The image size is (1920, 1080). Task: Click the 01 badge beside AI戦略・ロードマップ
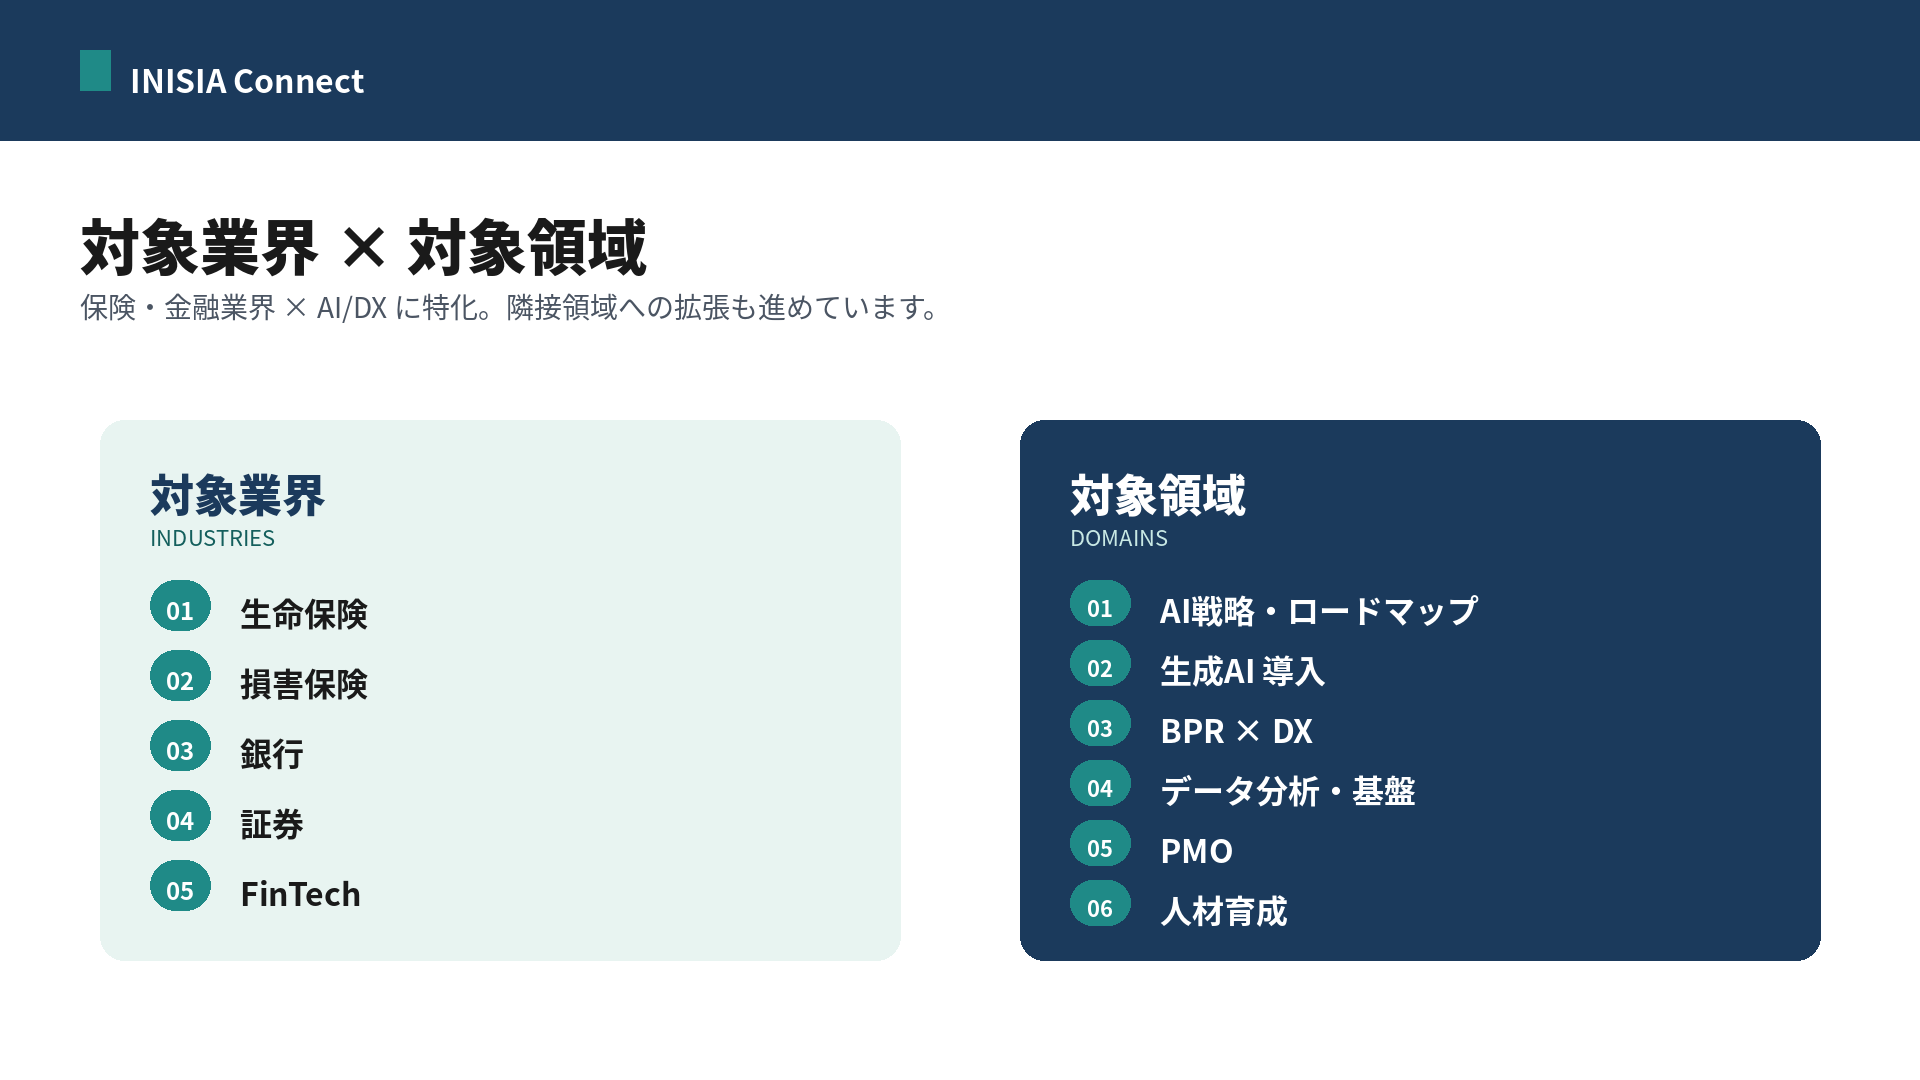1100,604
